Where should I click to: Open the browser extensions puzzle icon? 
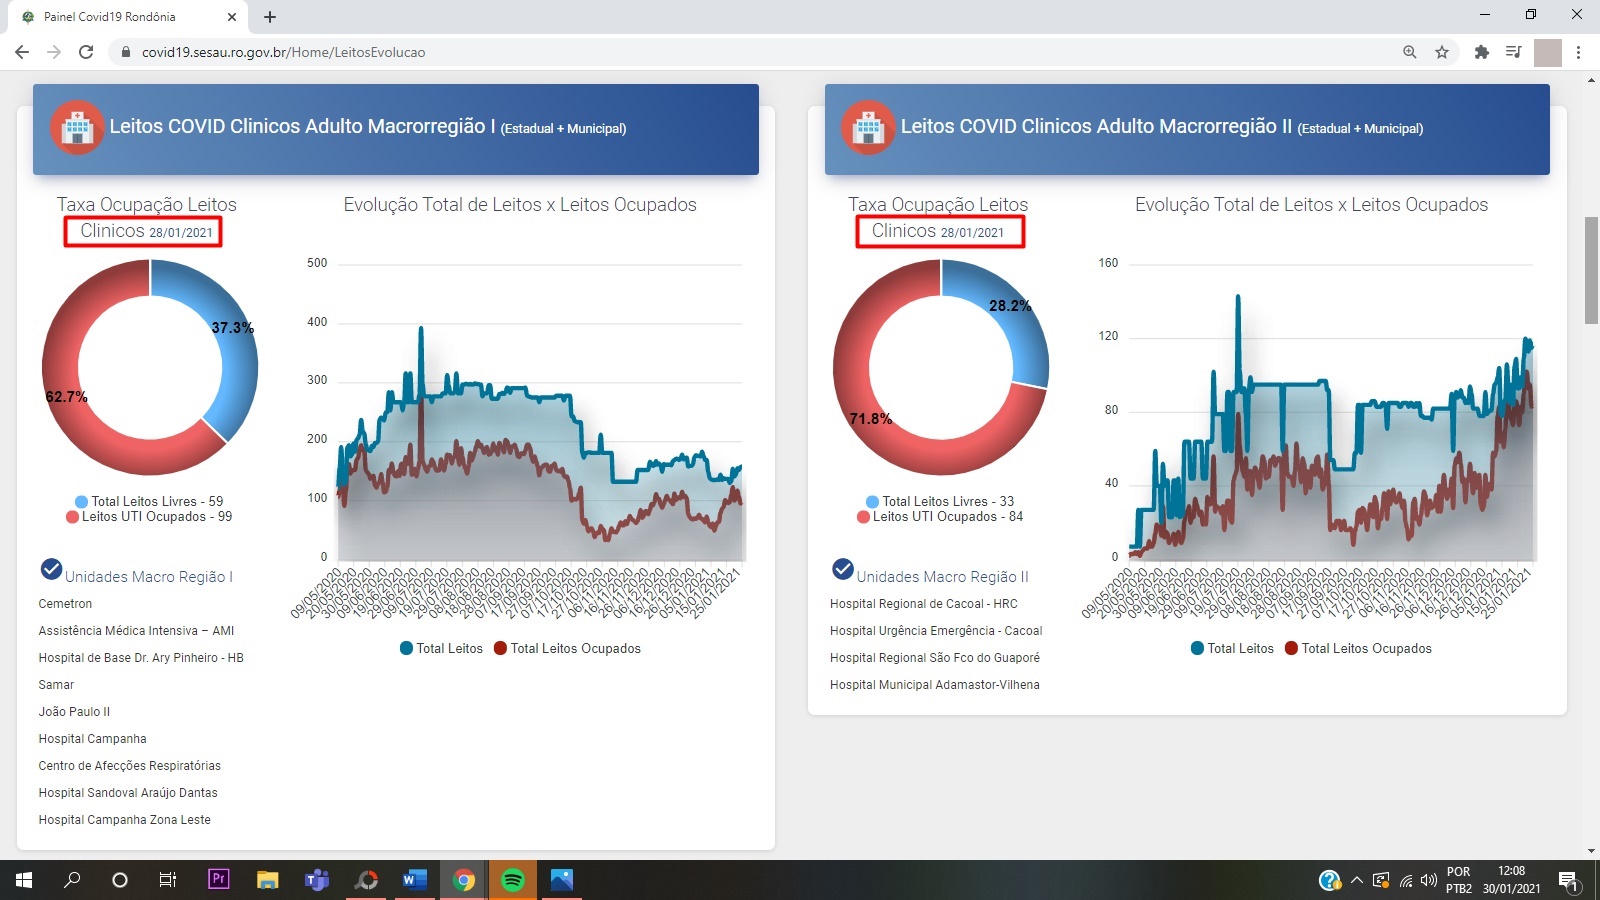point(1482,52)
